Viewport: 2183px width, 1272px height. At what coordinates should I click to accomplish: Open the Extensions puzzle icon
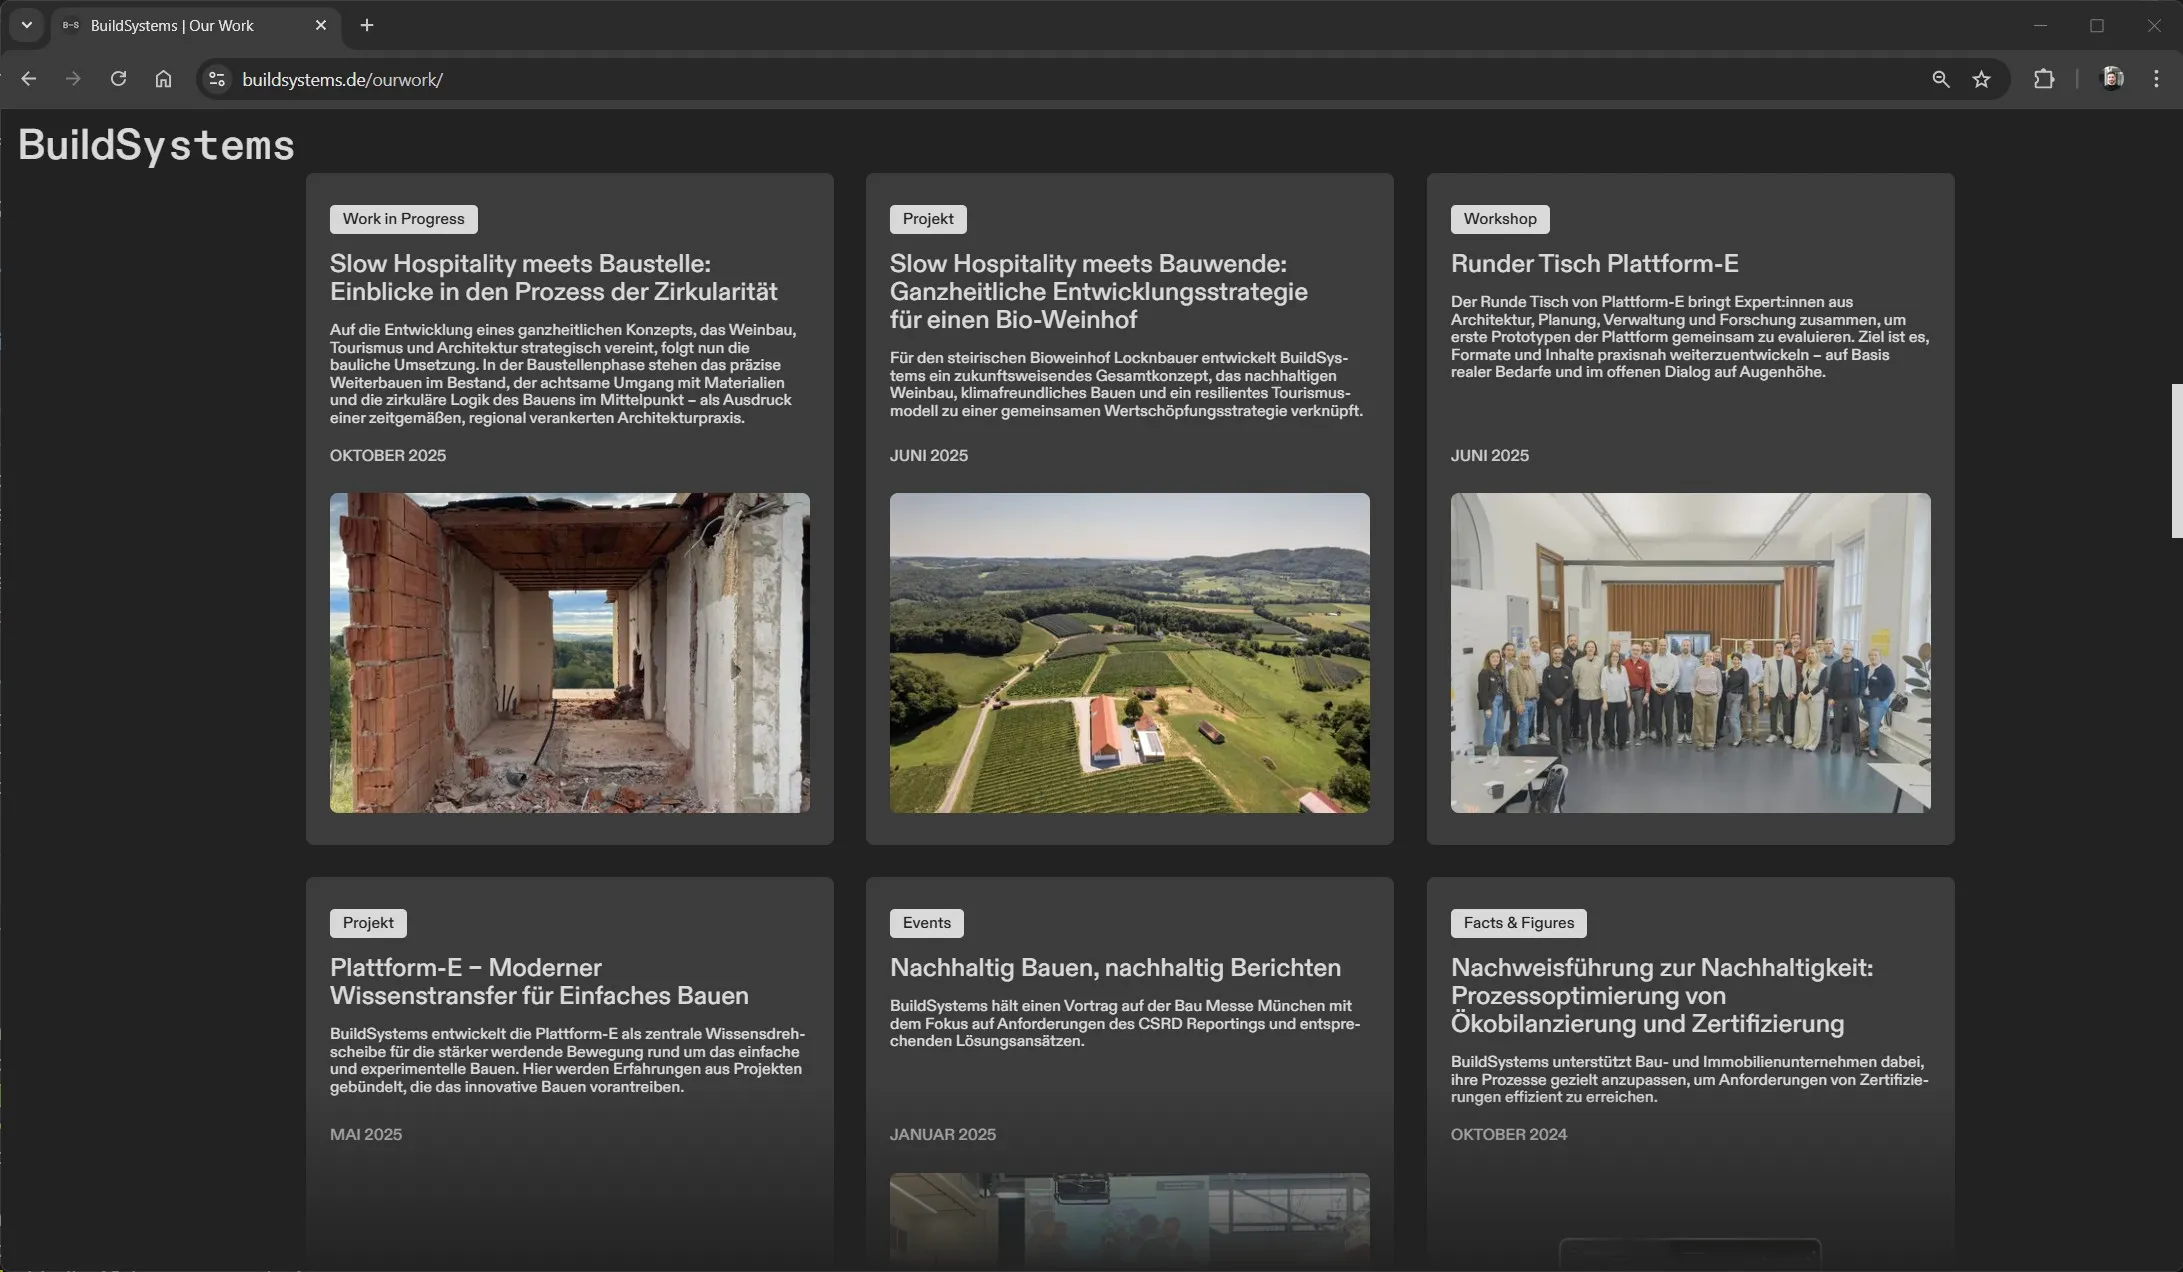(x=2043, y=79)
